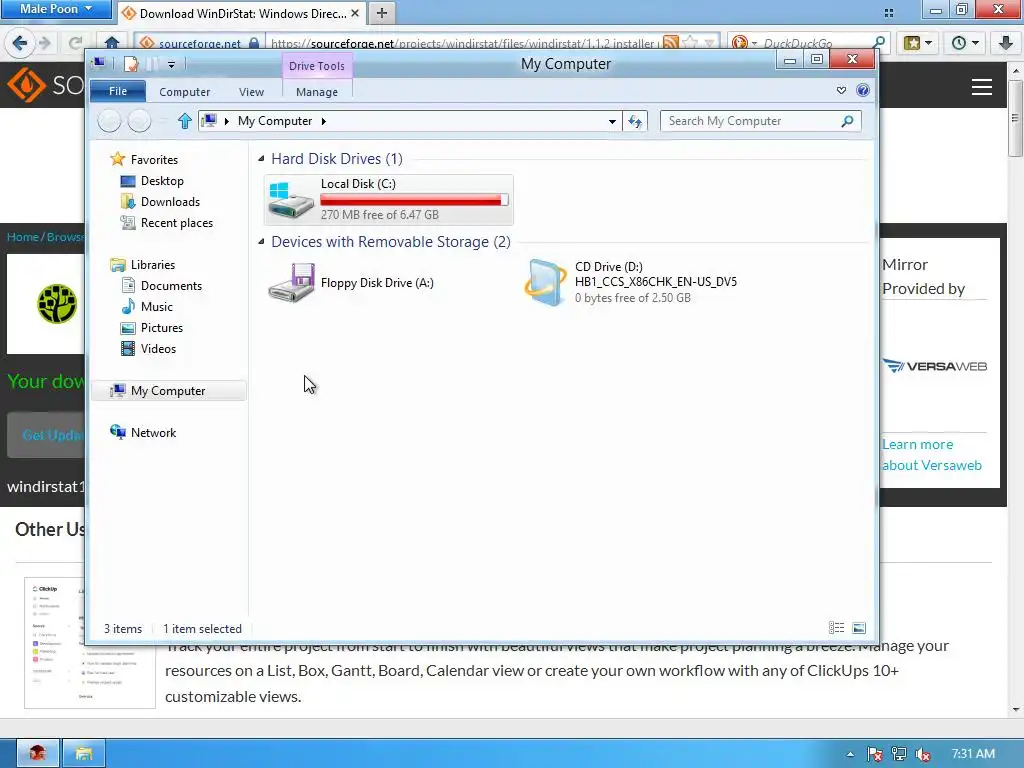Collapse Hard Disk Drives group
Viewport: 1024px width, 768px height.
(261, 159)
